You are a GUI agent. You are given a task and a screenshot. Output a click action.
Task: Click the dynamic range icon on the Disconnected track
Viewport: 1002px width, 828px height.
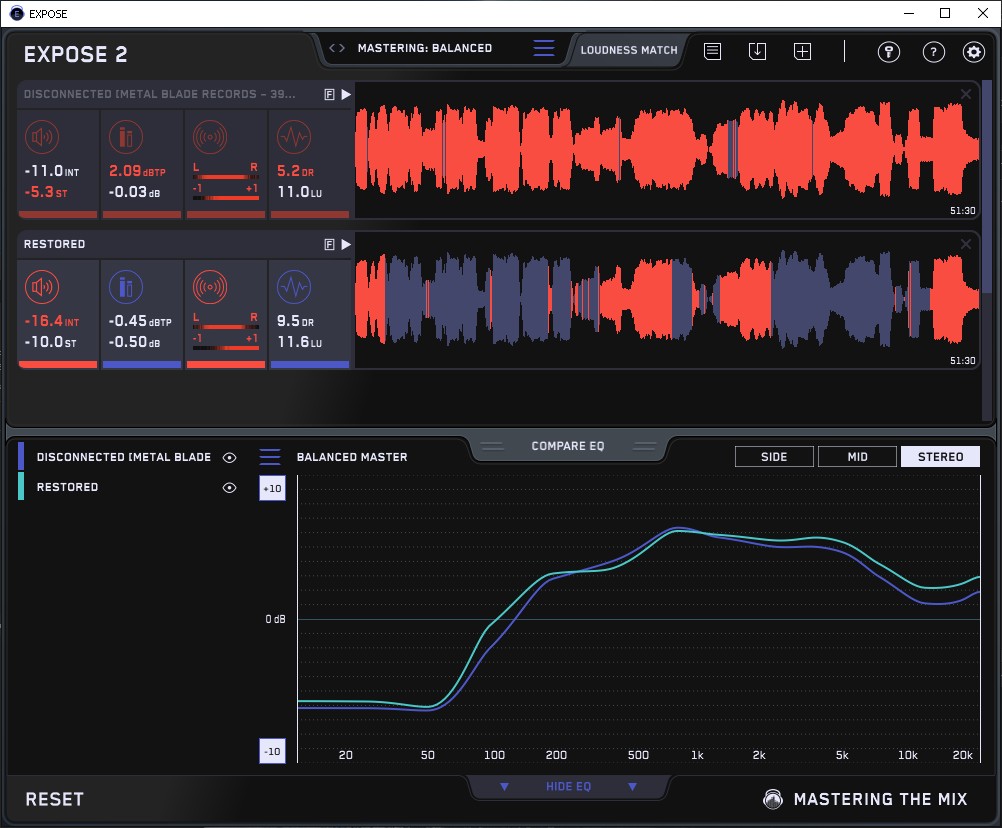pyautogui.click(x=294, y=137)
